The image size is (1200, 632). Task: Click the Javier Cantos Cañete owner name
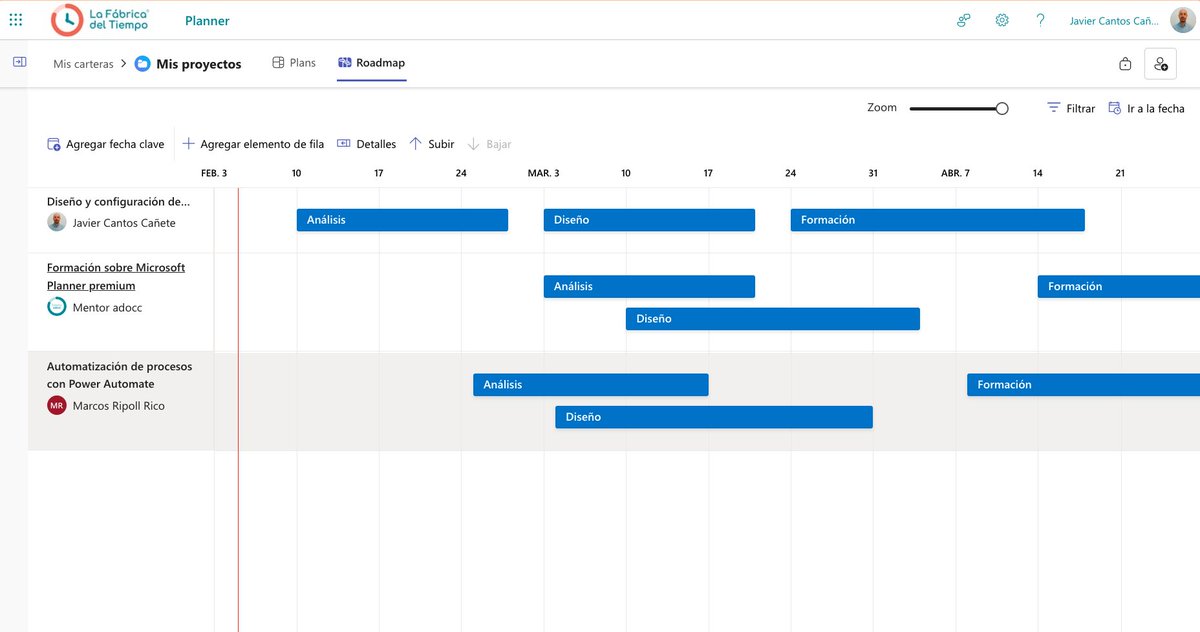coord(124,223)
